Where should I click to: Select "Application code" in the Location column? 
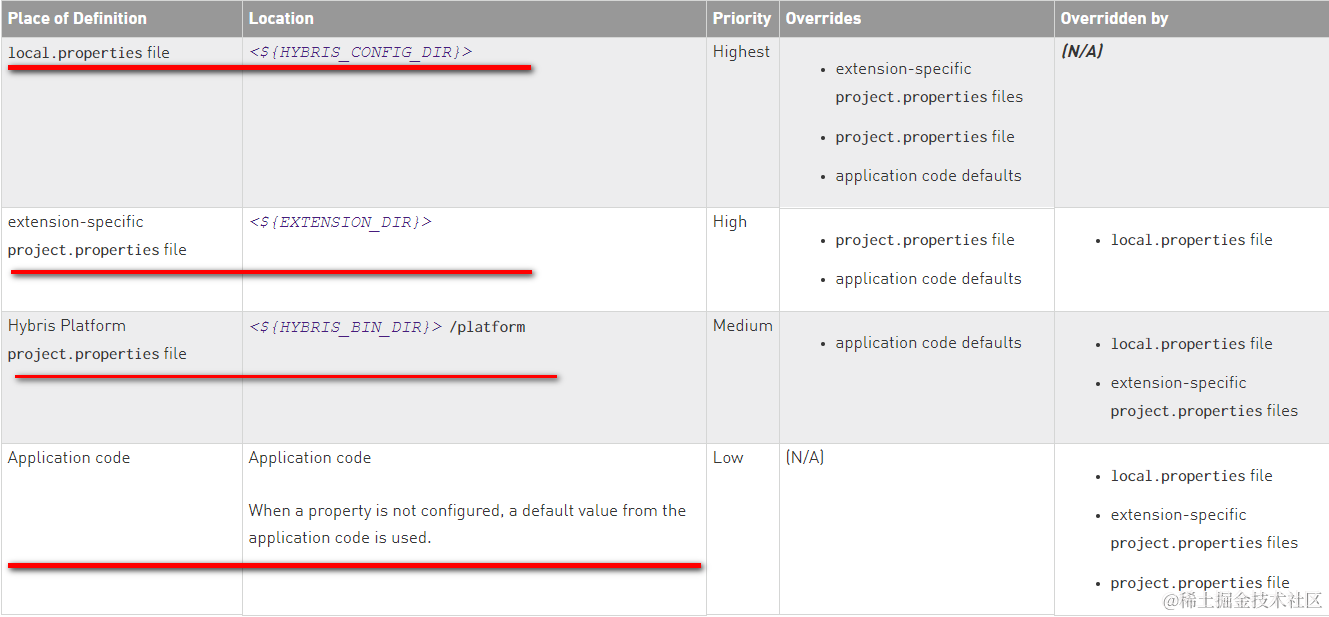[310, 458]
